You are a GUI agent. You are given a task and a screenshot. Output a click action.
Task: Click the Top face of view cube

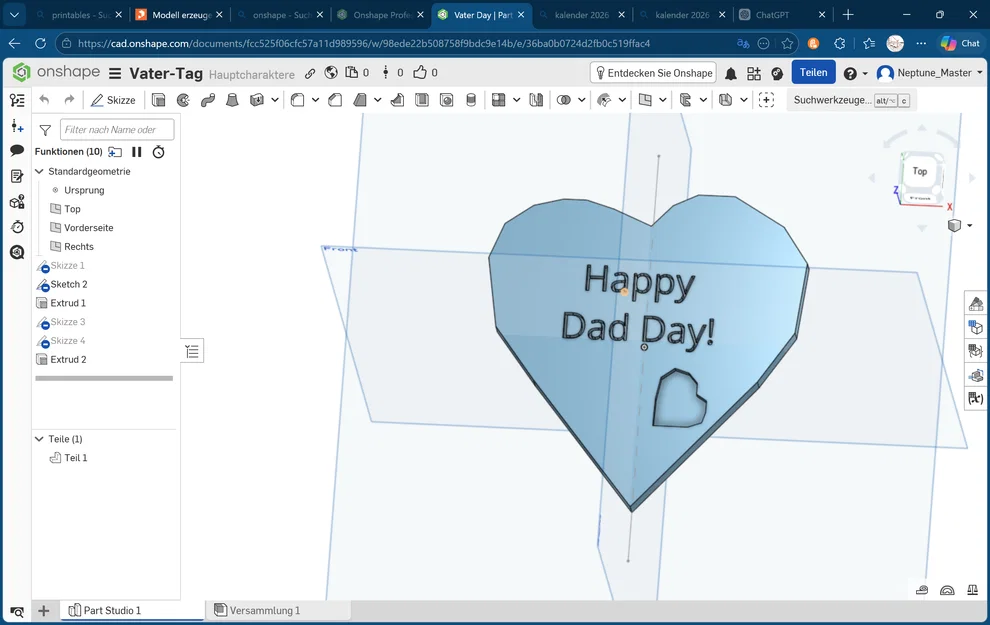tap(920, 172)
